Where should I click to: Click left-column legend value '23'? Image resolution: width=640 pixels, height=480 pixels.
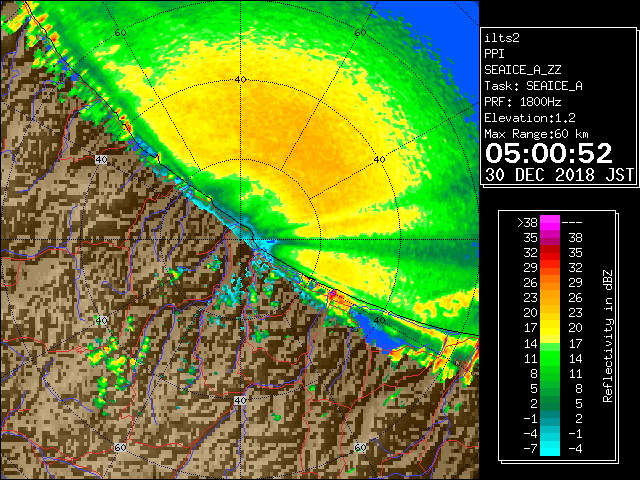(x=531, y=298)
